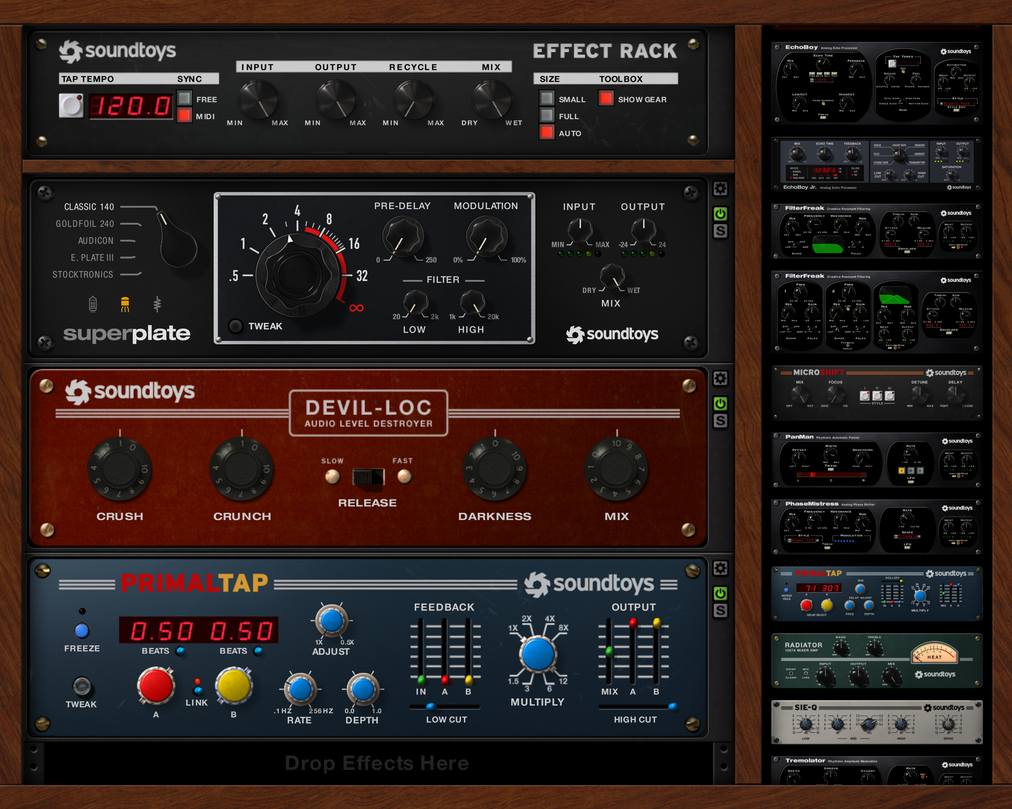Select the yellow tube preamp icon
1012x809 pixels.
point(125,304)
